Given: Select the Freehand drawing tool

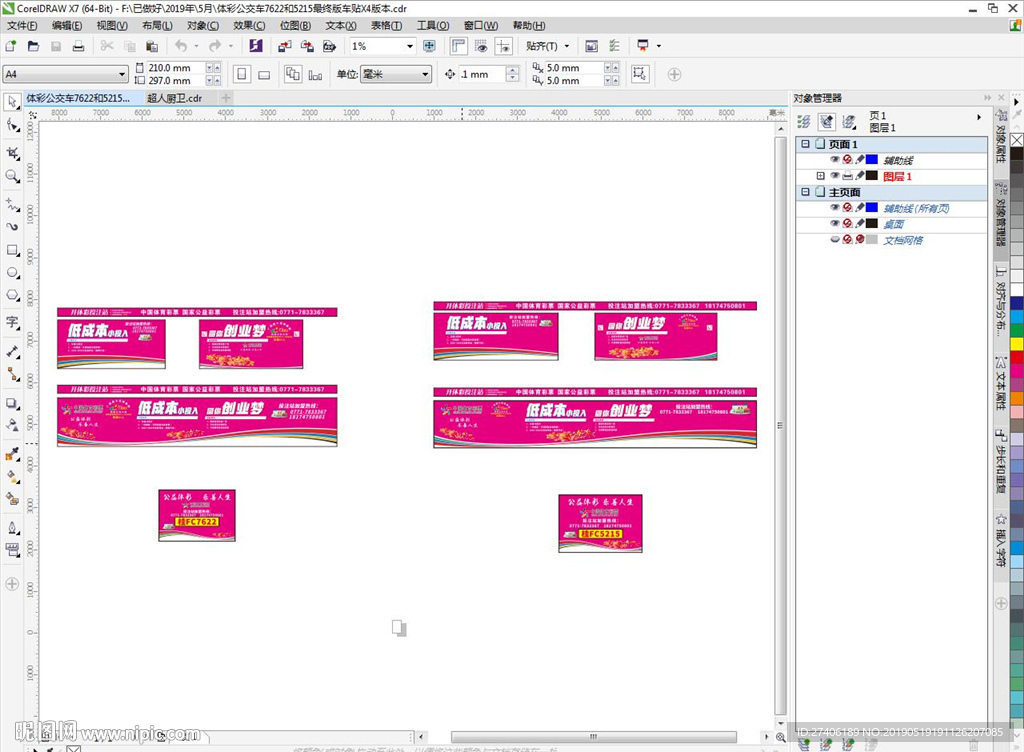Looking at the screenshot, I should coord(12,204).
